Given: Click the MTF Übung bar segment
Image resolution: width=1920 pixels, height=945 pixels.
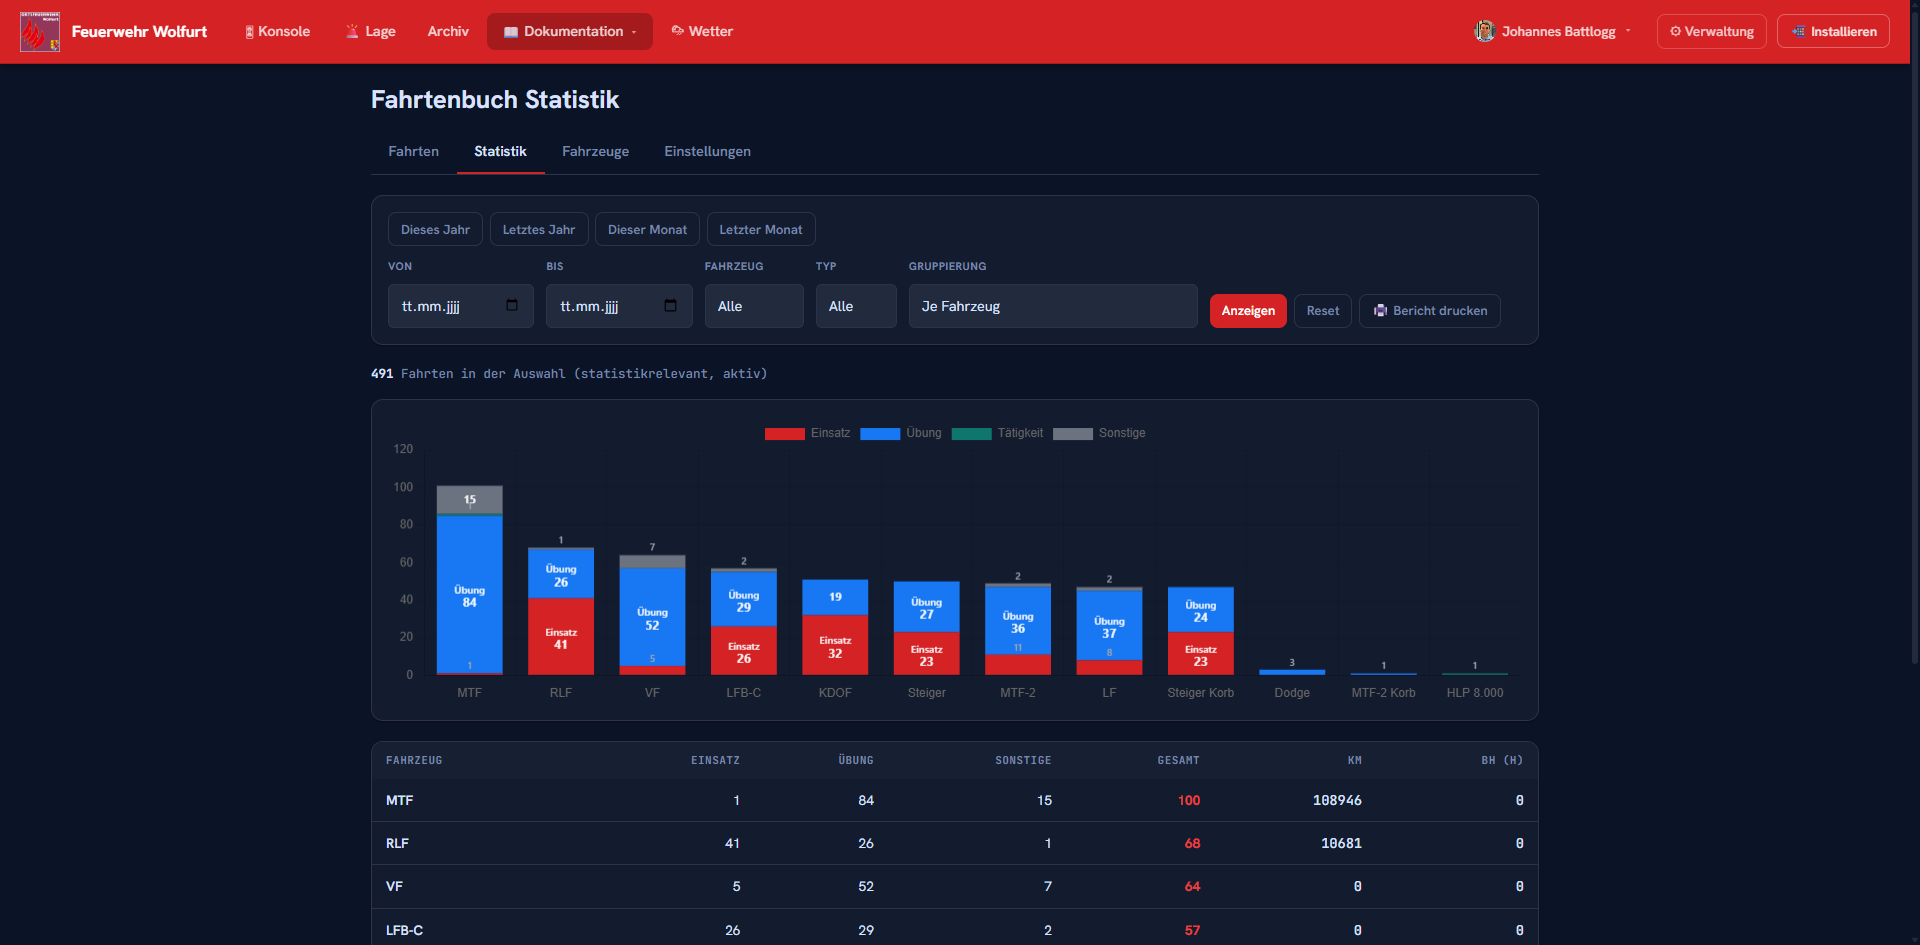Looking at the screenshot, I should point(469,594).
